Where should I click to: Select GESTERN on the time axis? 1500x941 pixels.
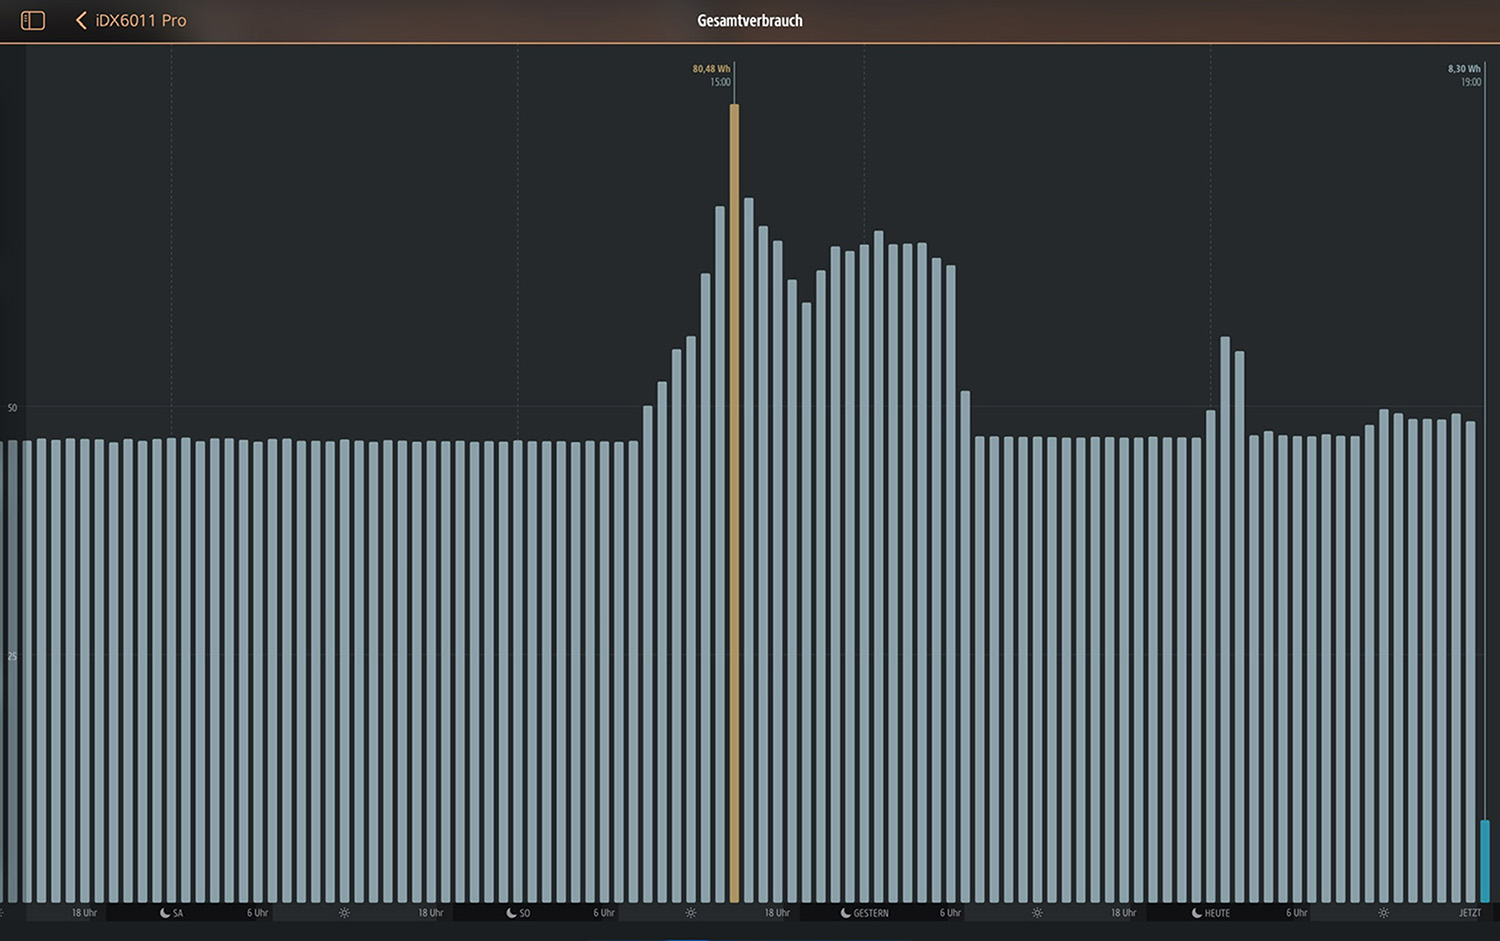pos(870,913)
